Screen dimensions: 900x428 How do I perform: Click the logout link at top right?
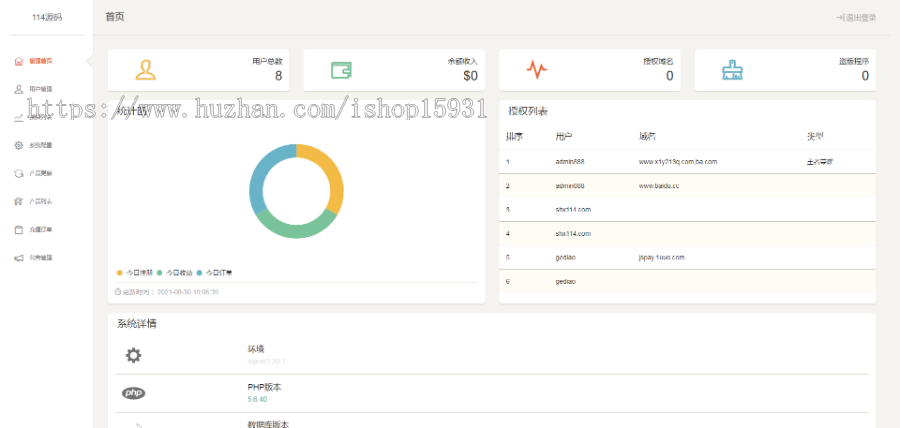856,18
